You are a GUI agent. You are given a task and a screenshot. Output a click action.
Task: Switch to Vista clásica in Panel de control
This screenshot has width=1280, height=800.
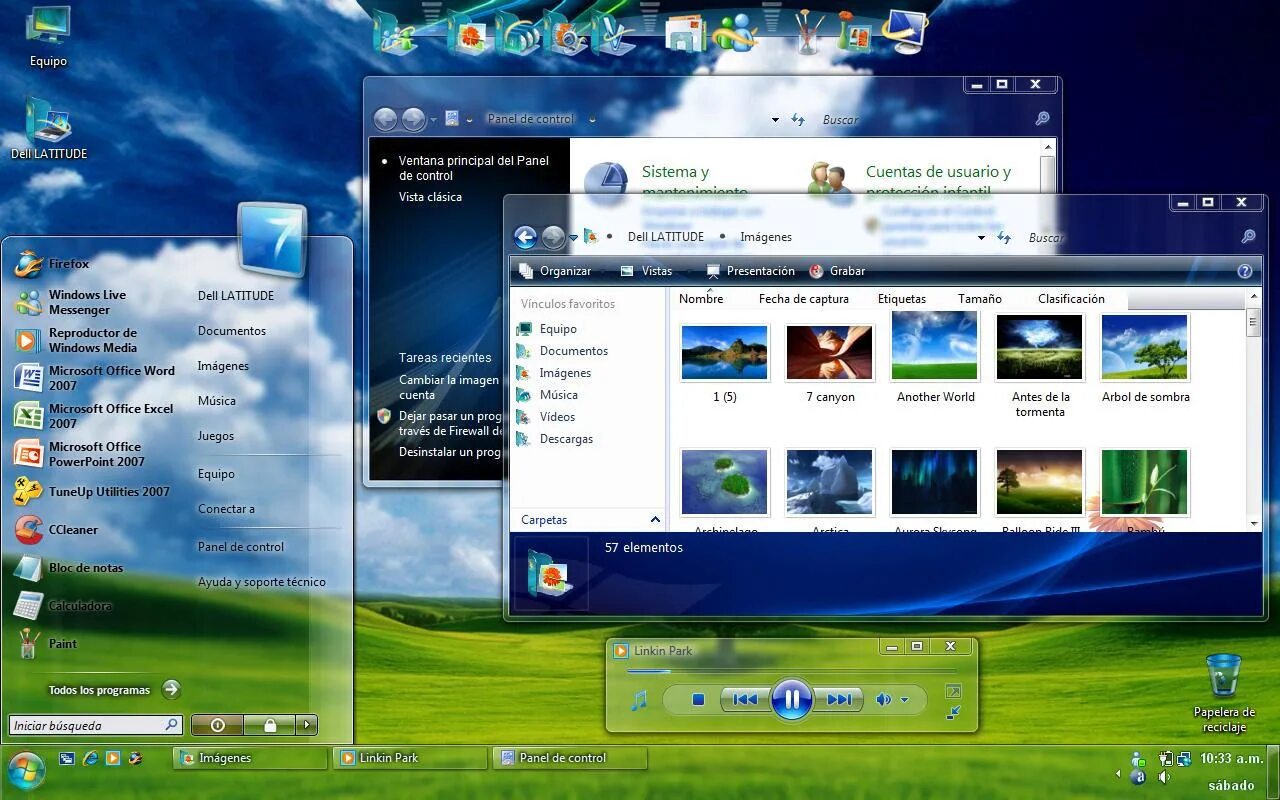[430, 197]
